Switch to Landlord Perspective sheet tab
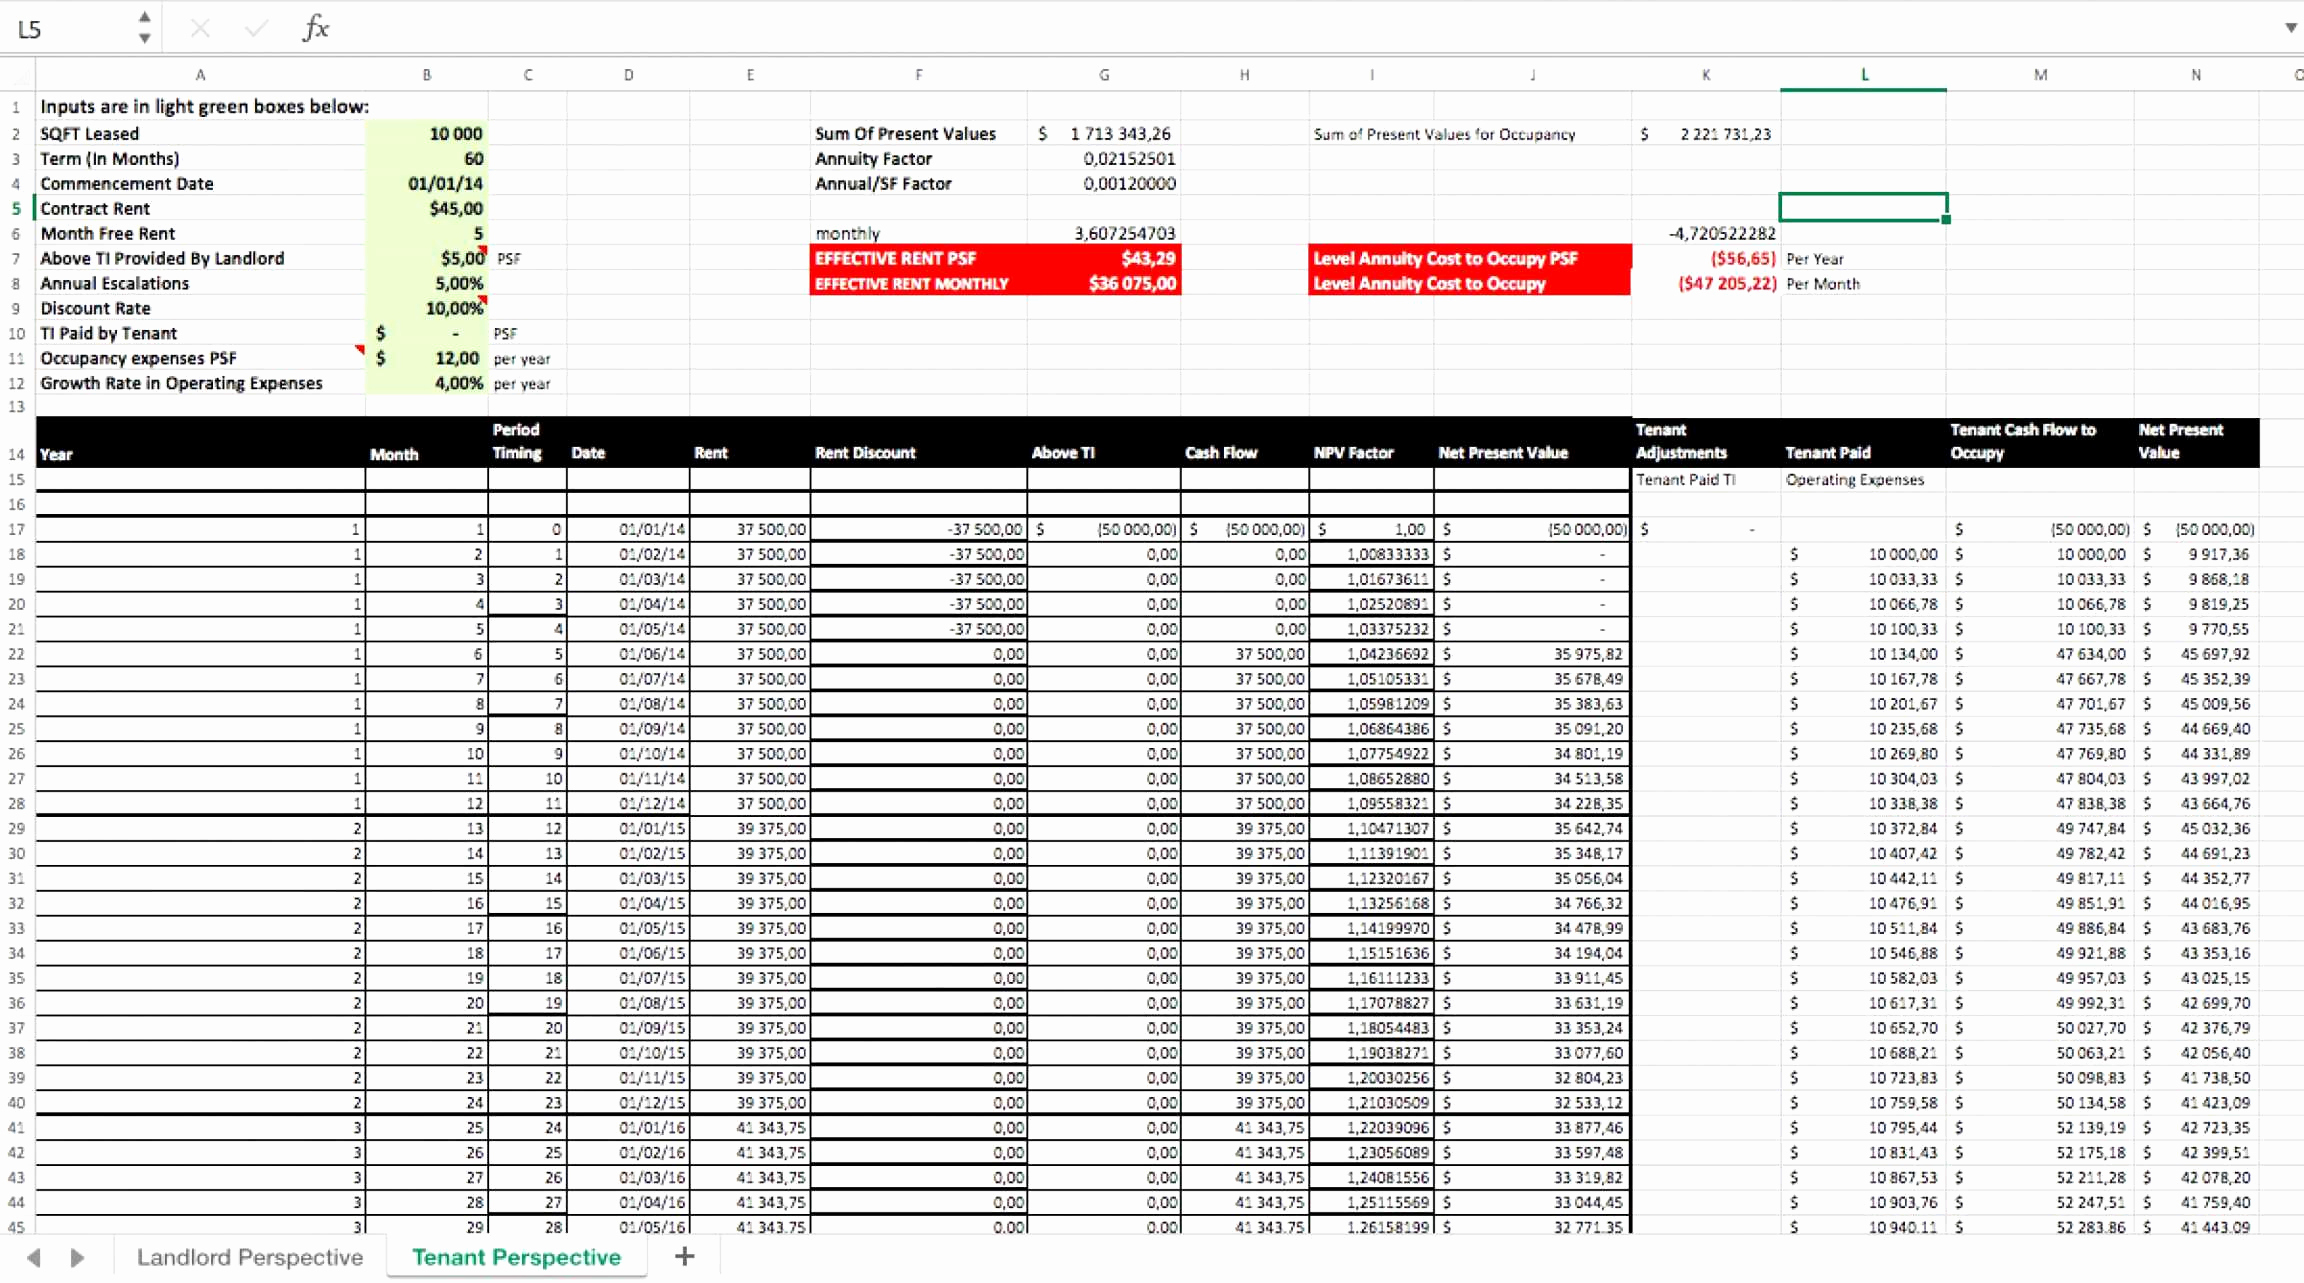 tap(250, 1256)
